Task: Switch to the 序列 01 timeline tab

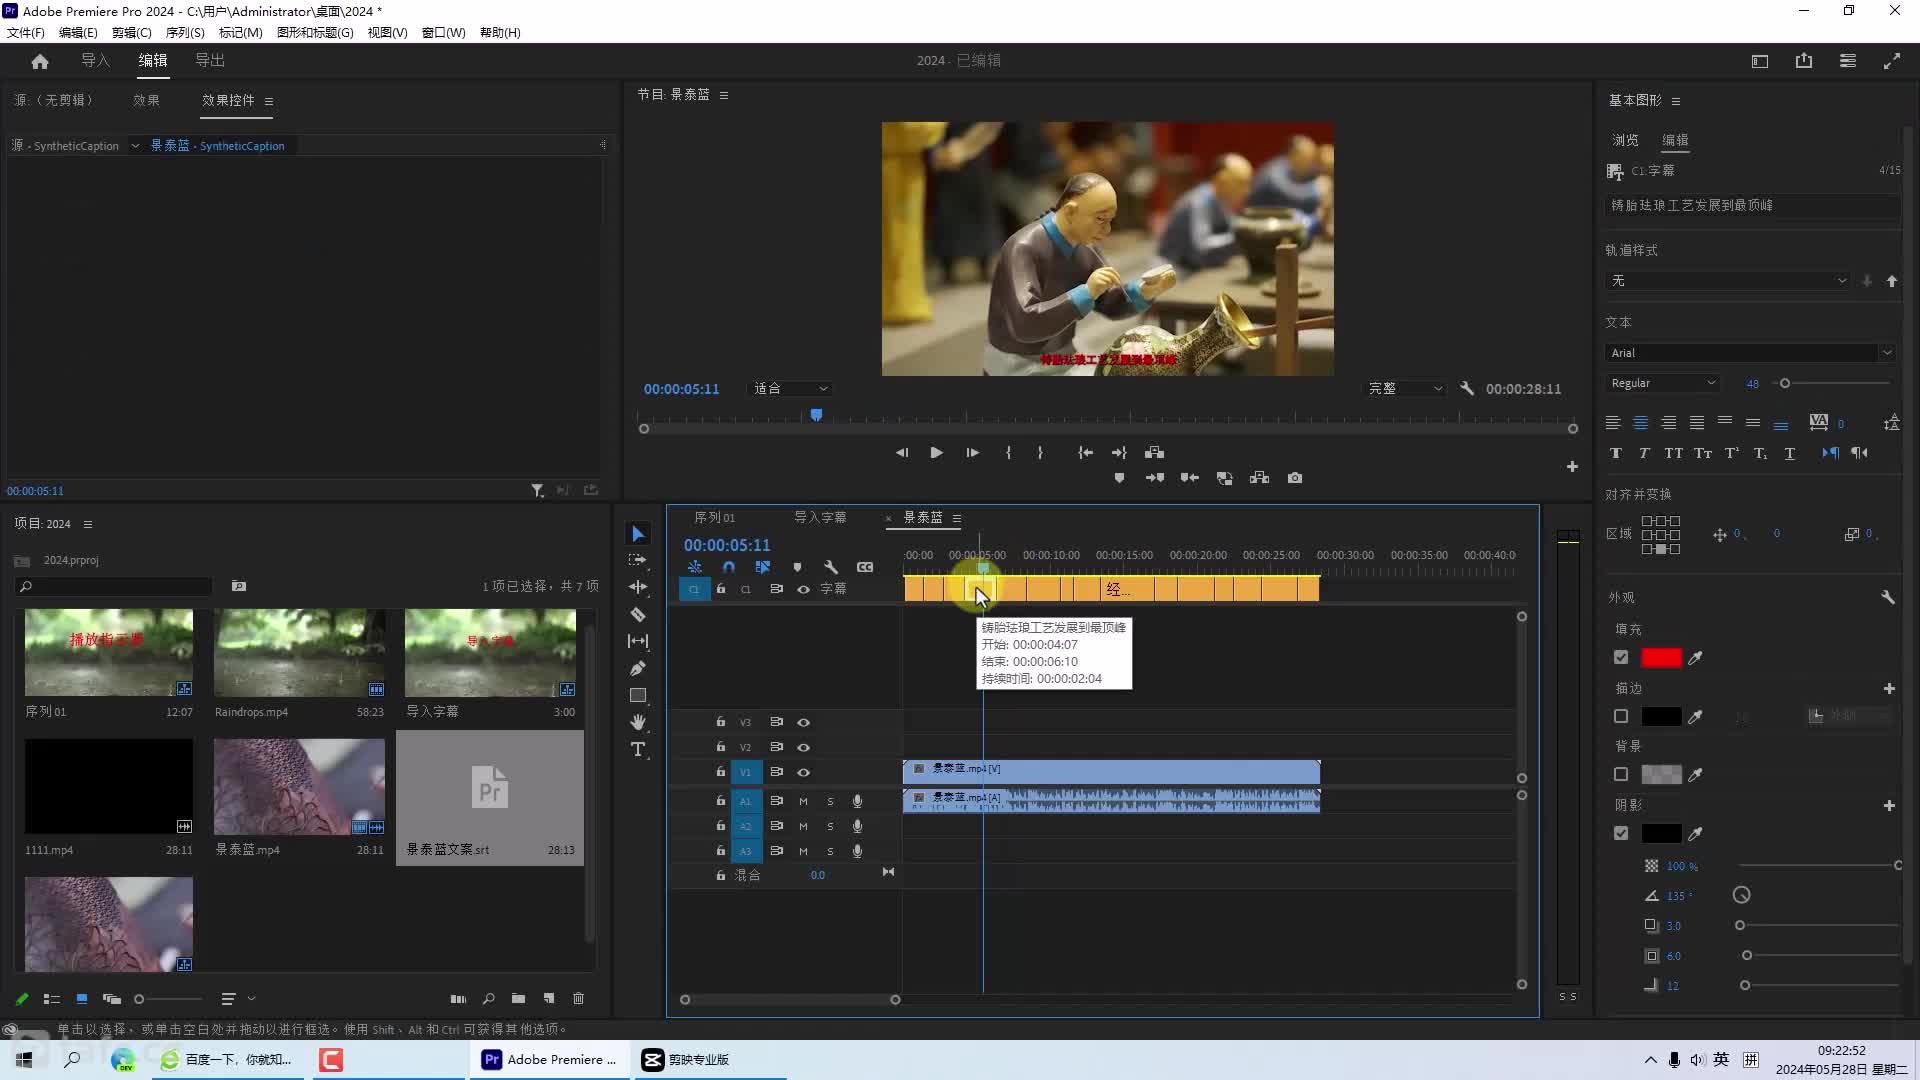Action: tap(714, 518)
